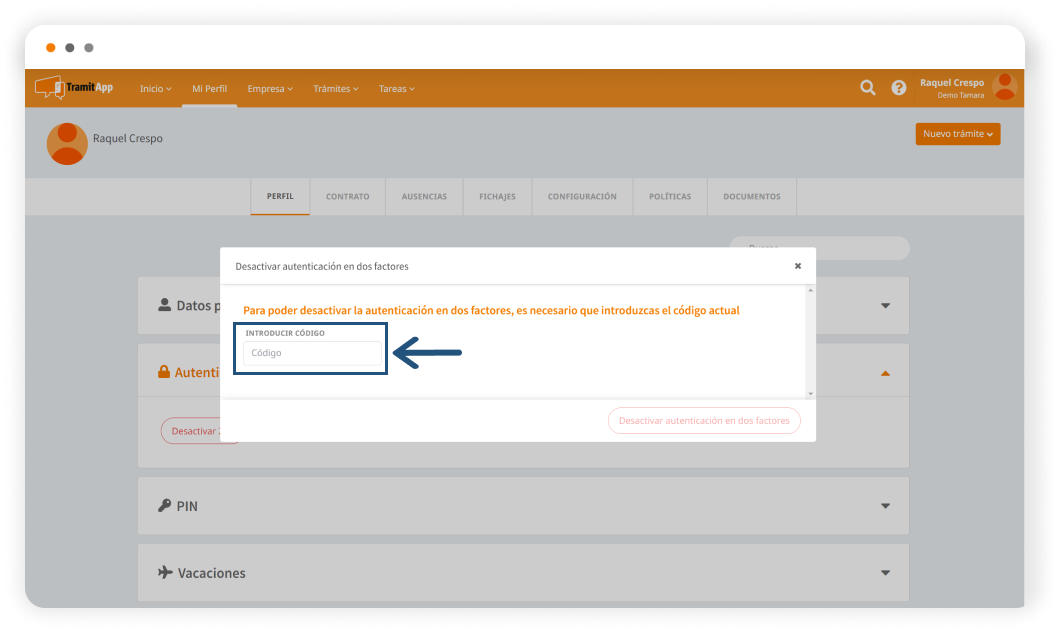Screen dimensions: 1061x633
Task: Expand the Tareas menu
Action: (x=396, y=89)
